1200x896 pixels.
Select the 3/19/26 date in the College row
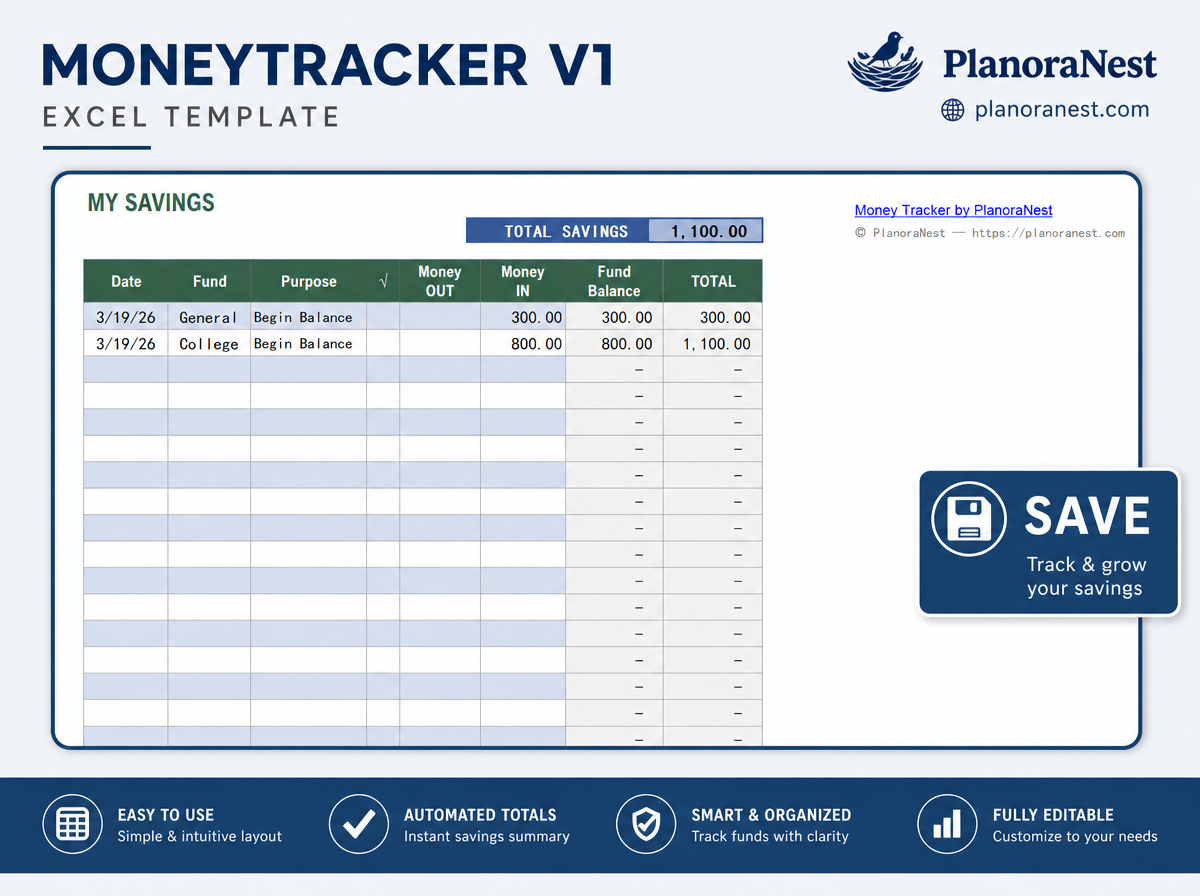coord(126,343)
